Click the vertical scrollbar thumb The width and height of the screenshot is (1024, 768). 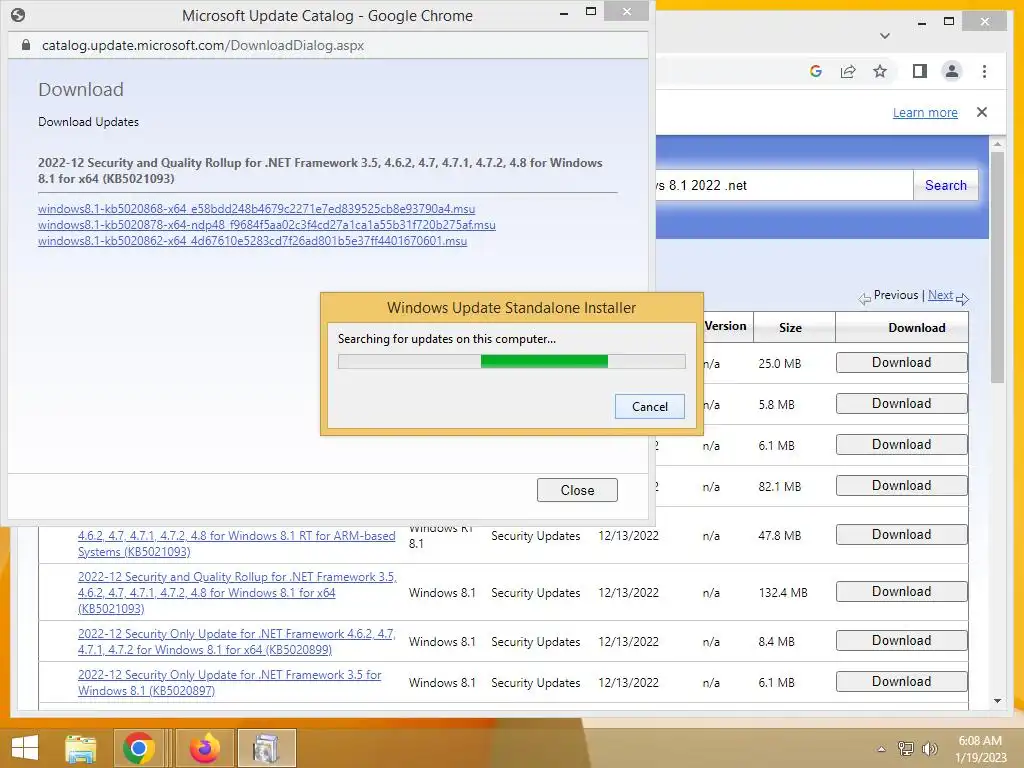point(997,267)
